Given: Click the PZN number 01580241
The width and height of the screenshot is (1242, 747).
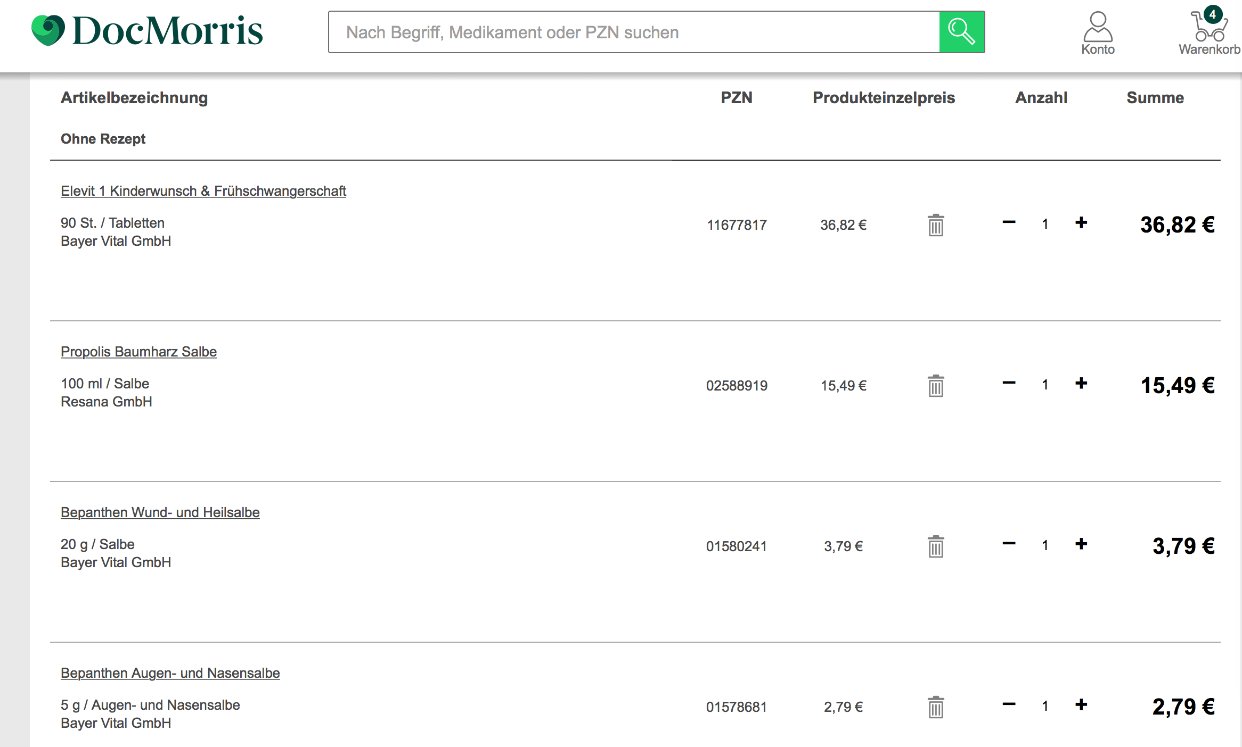Looking at the screenshot, I should pyautogui.click(x=737, y=546).
